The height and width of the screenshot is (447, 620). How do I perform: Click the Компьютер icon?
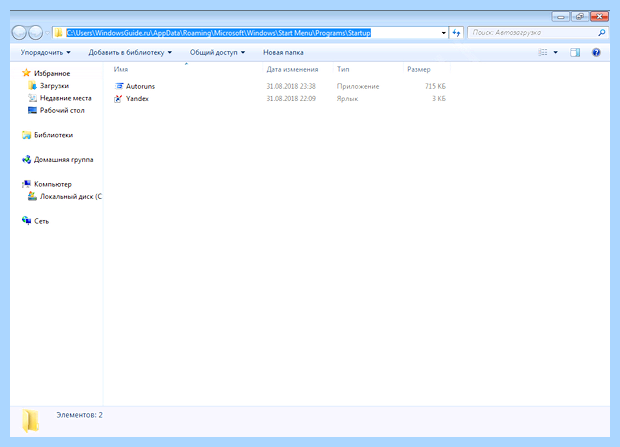pyautogui.click(x=26, y=184)
